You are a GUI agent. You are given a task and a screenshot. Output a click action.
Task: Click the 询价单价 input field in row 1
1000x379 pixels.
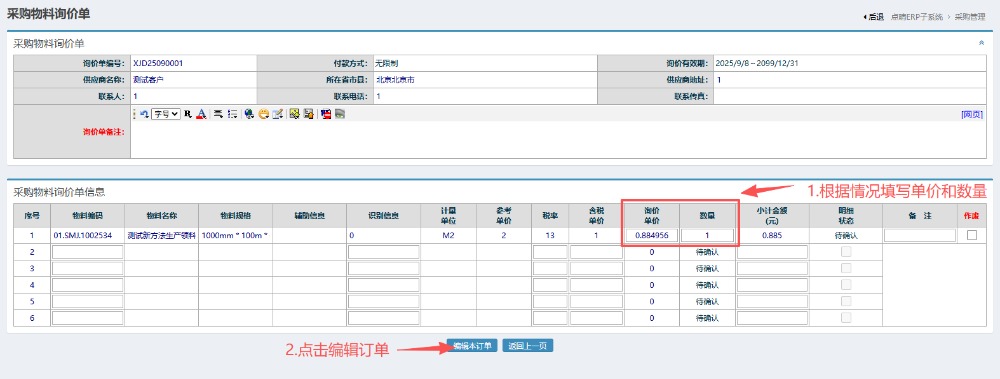(652, 235)
